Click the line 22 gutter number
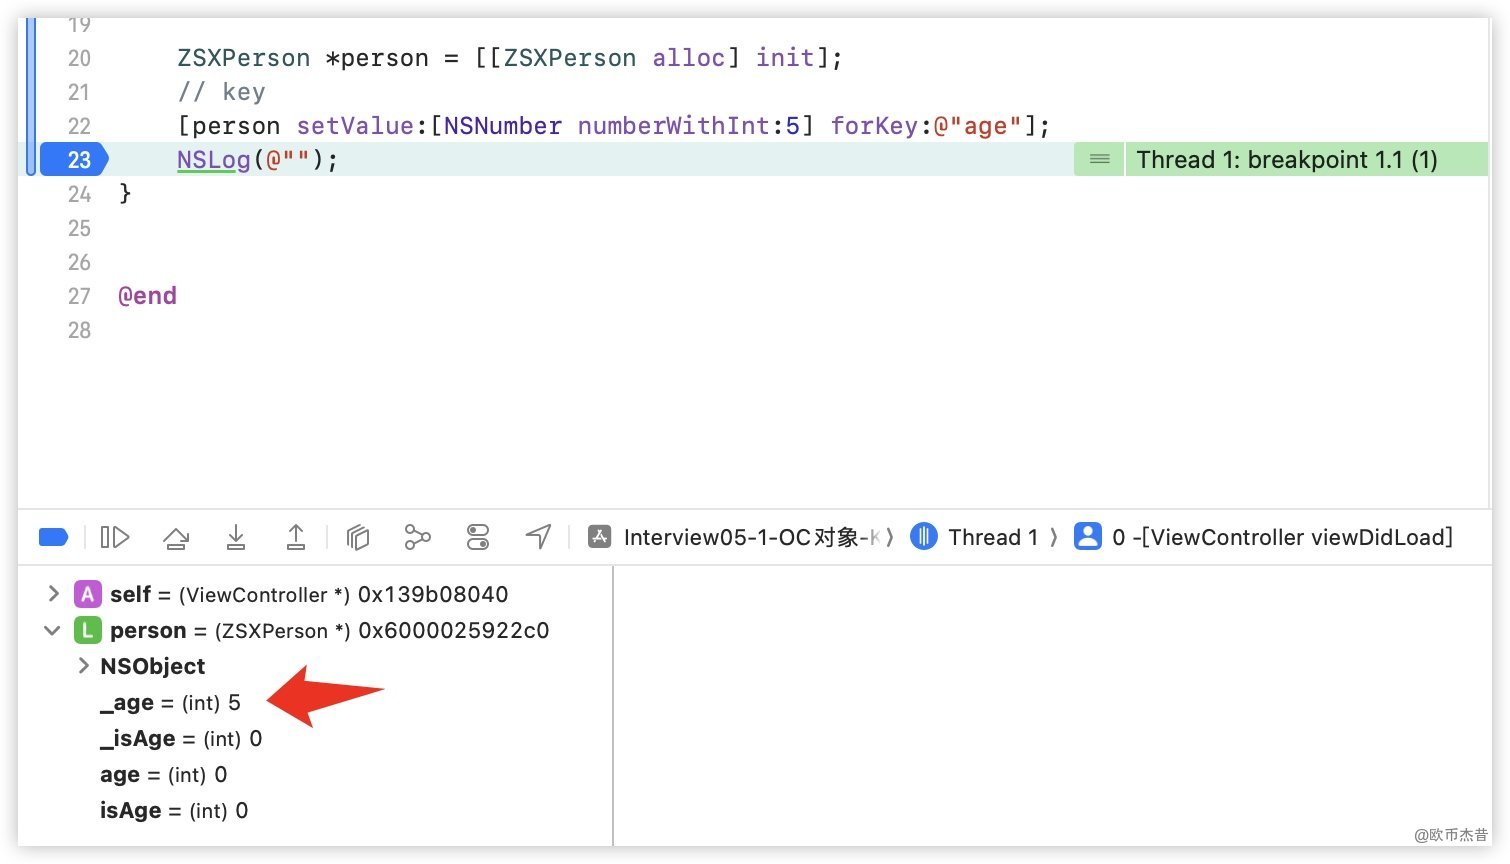 79,126
